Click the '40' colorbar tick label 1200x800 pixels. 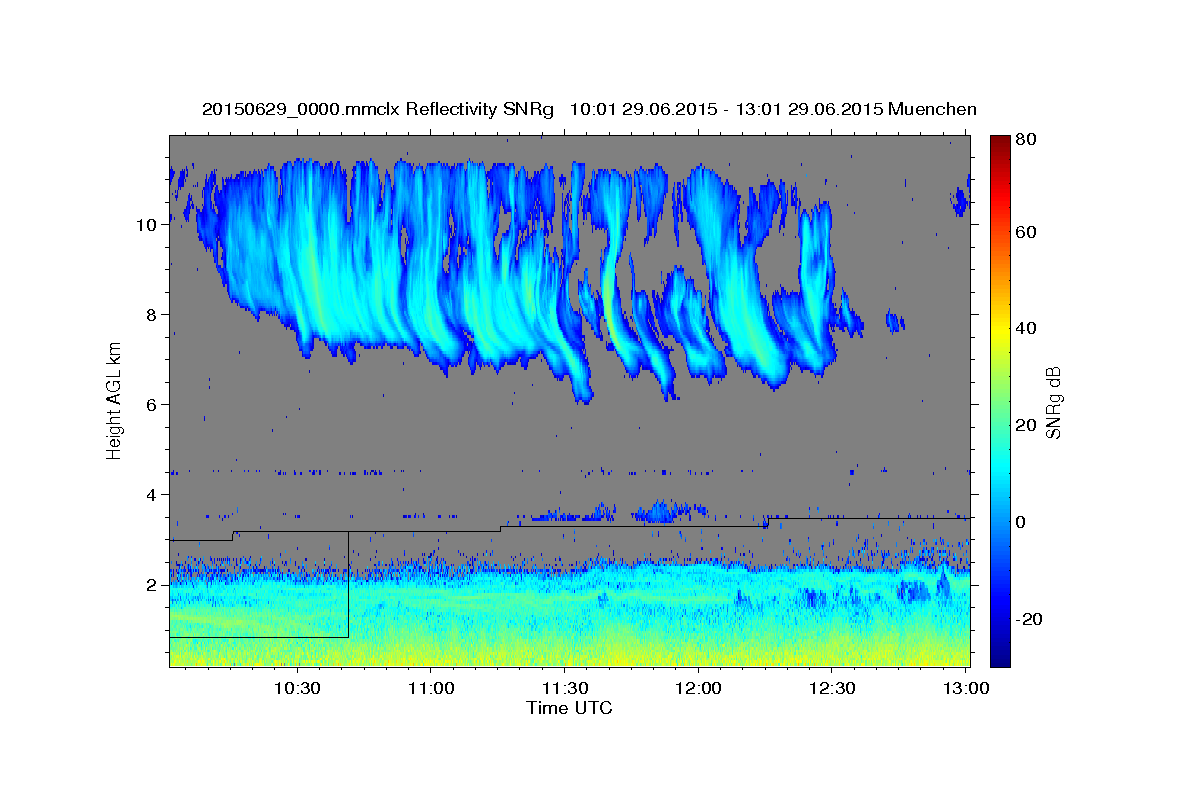[1028, 329]
